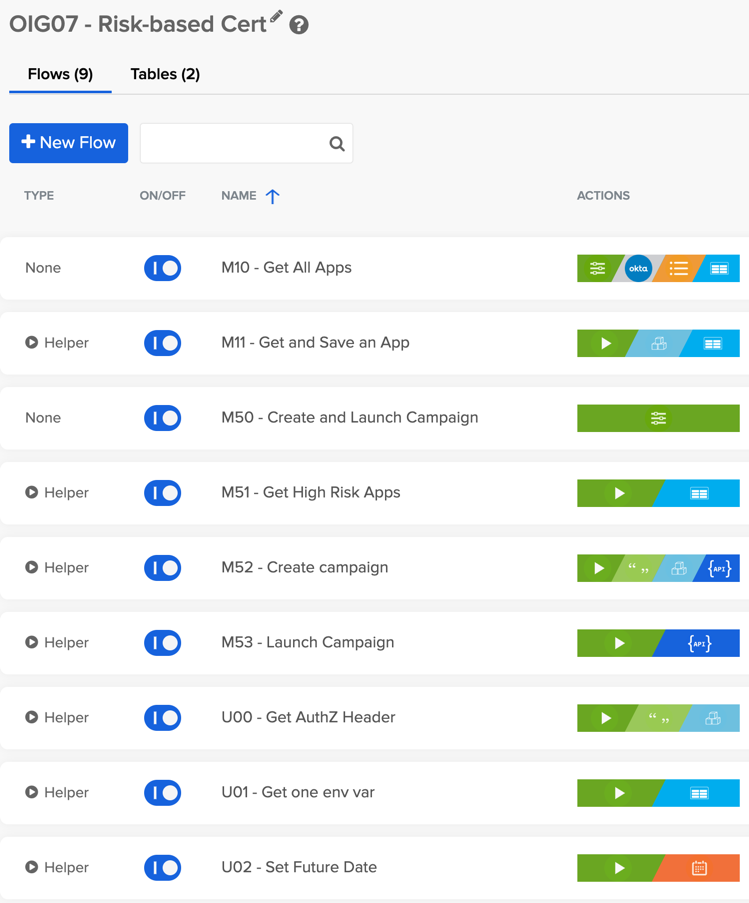This screenshot has height=903, width=749.
Task: Toggle off the M10 - Get All Apps flow
Action: click(162, 268)
